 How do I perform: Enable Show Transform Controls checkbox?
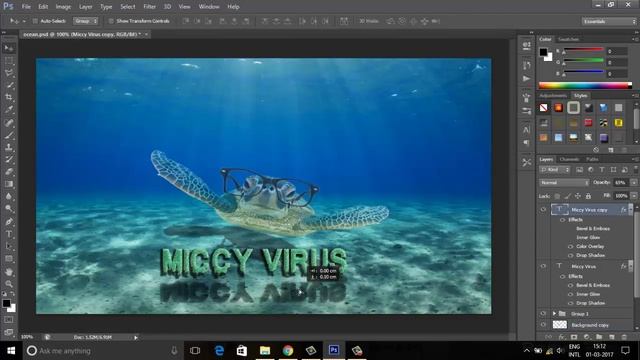[x=111, y=21]
